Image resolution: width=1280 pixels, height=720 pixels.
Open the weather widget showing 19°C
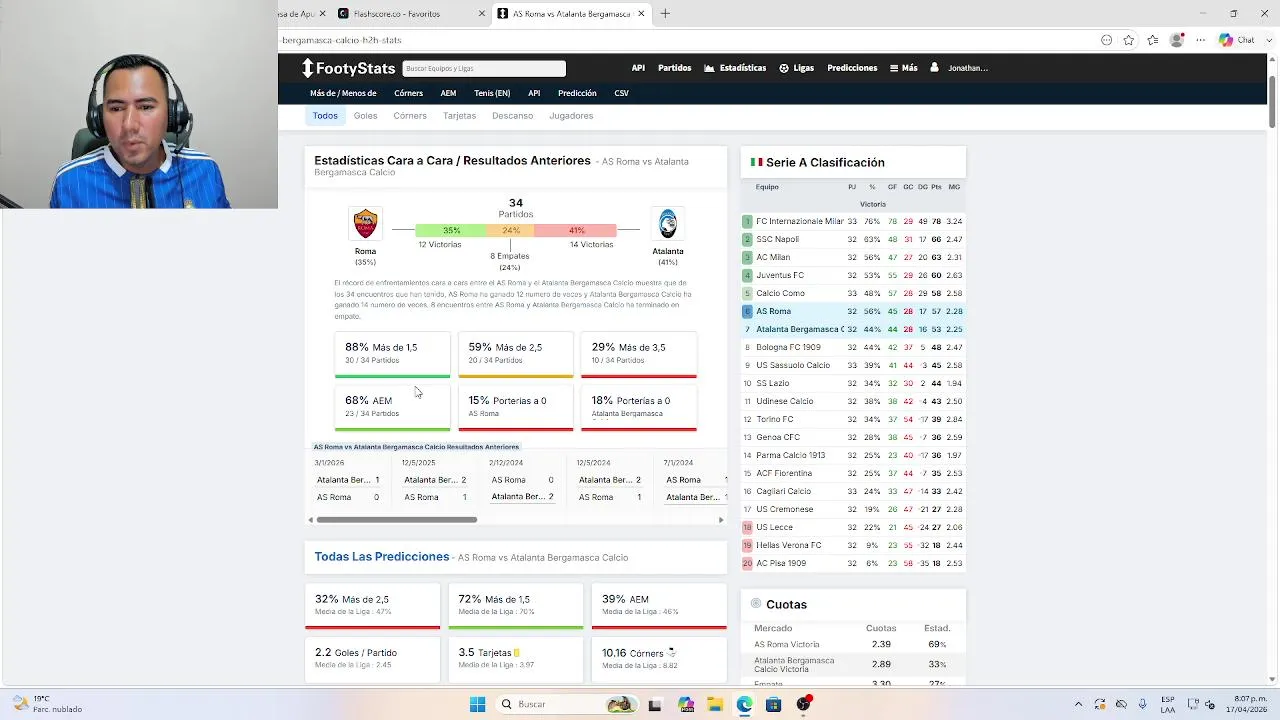[45, 704]
